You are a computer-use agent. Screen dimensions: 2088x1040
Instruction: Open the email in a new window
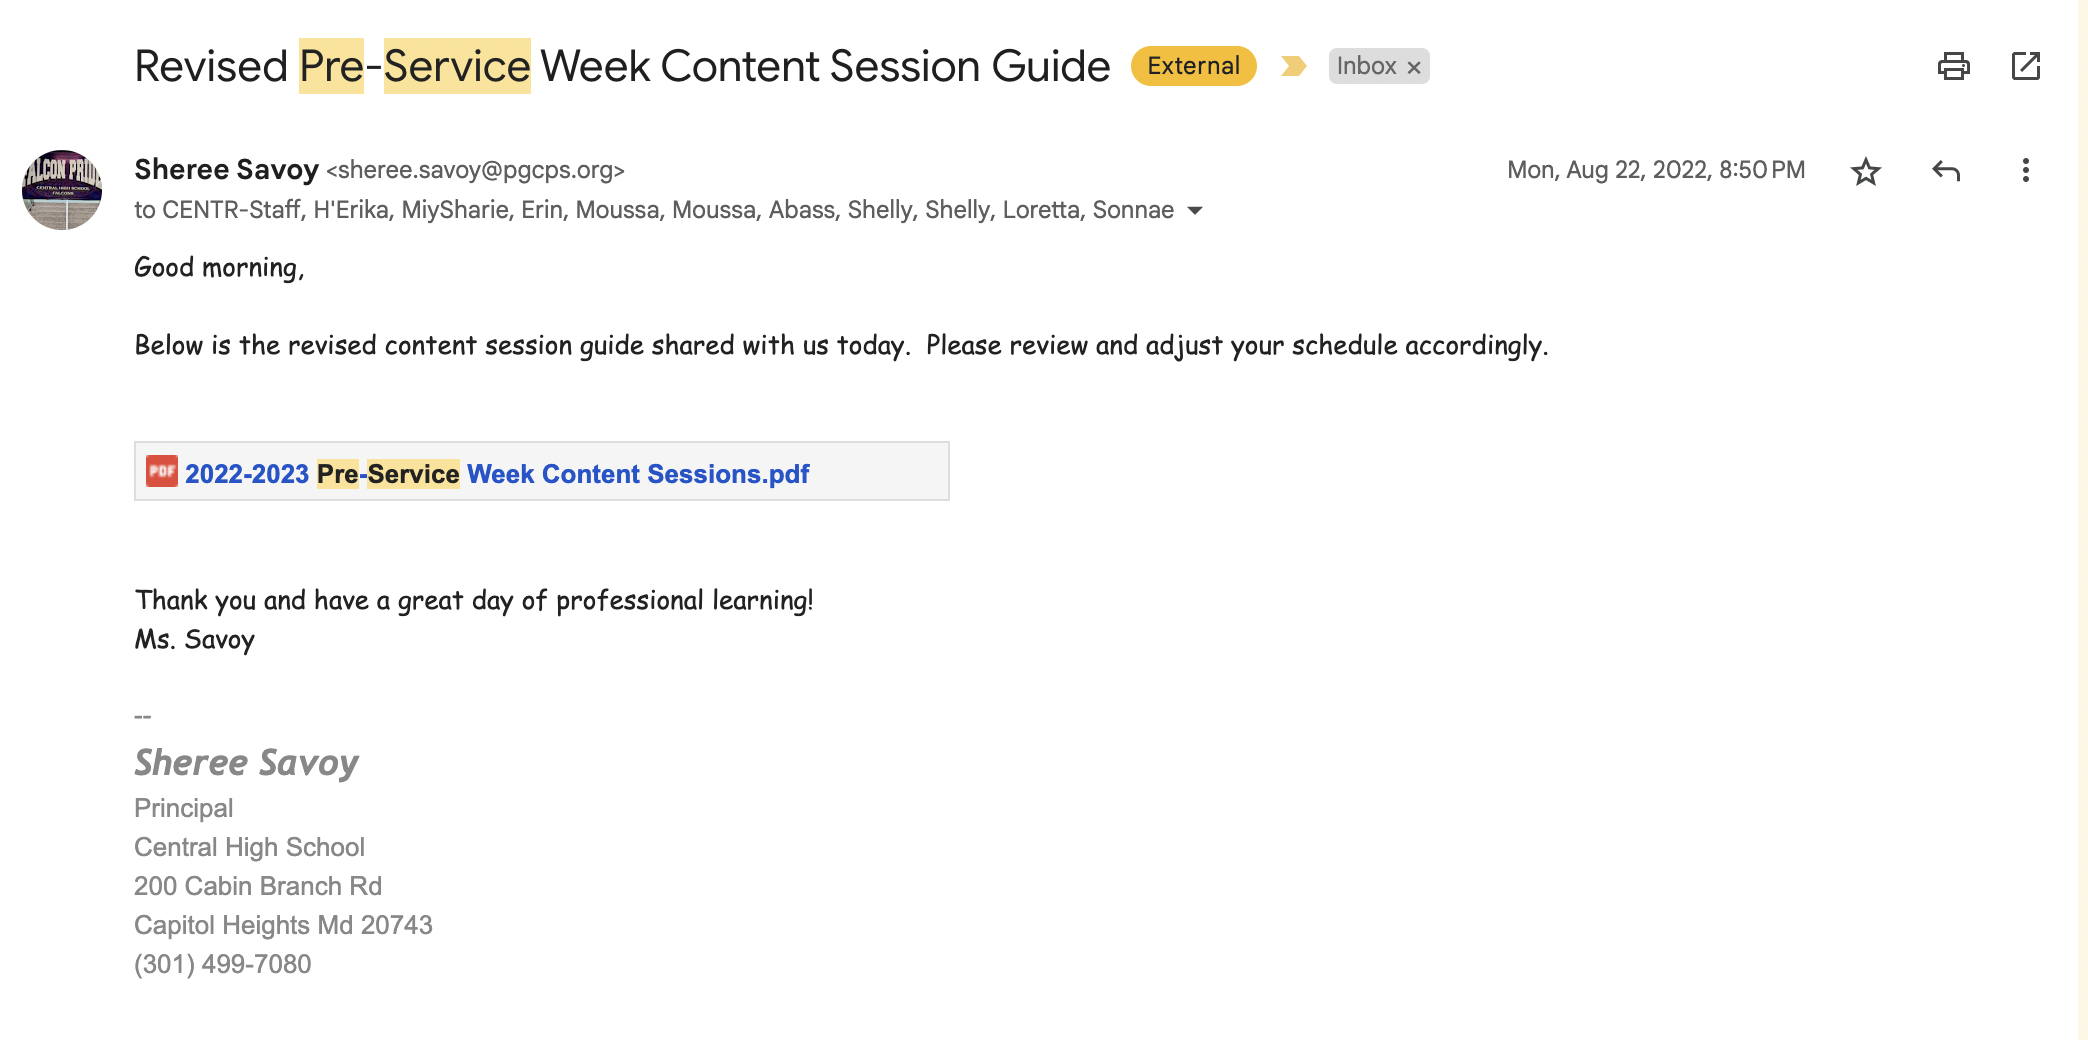click(x=2025, y=67)
